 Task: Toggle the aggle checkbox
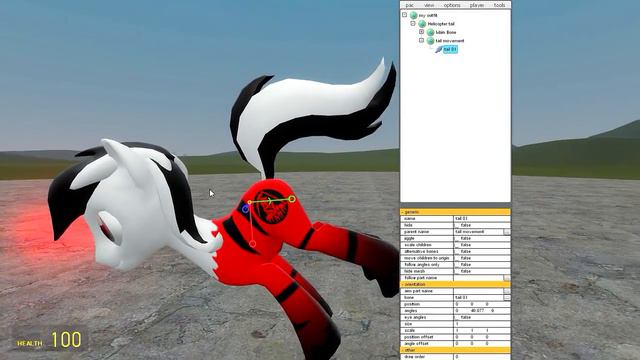457,238
